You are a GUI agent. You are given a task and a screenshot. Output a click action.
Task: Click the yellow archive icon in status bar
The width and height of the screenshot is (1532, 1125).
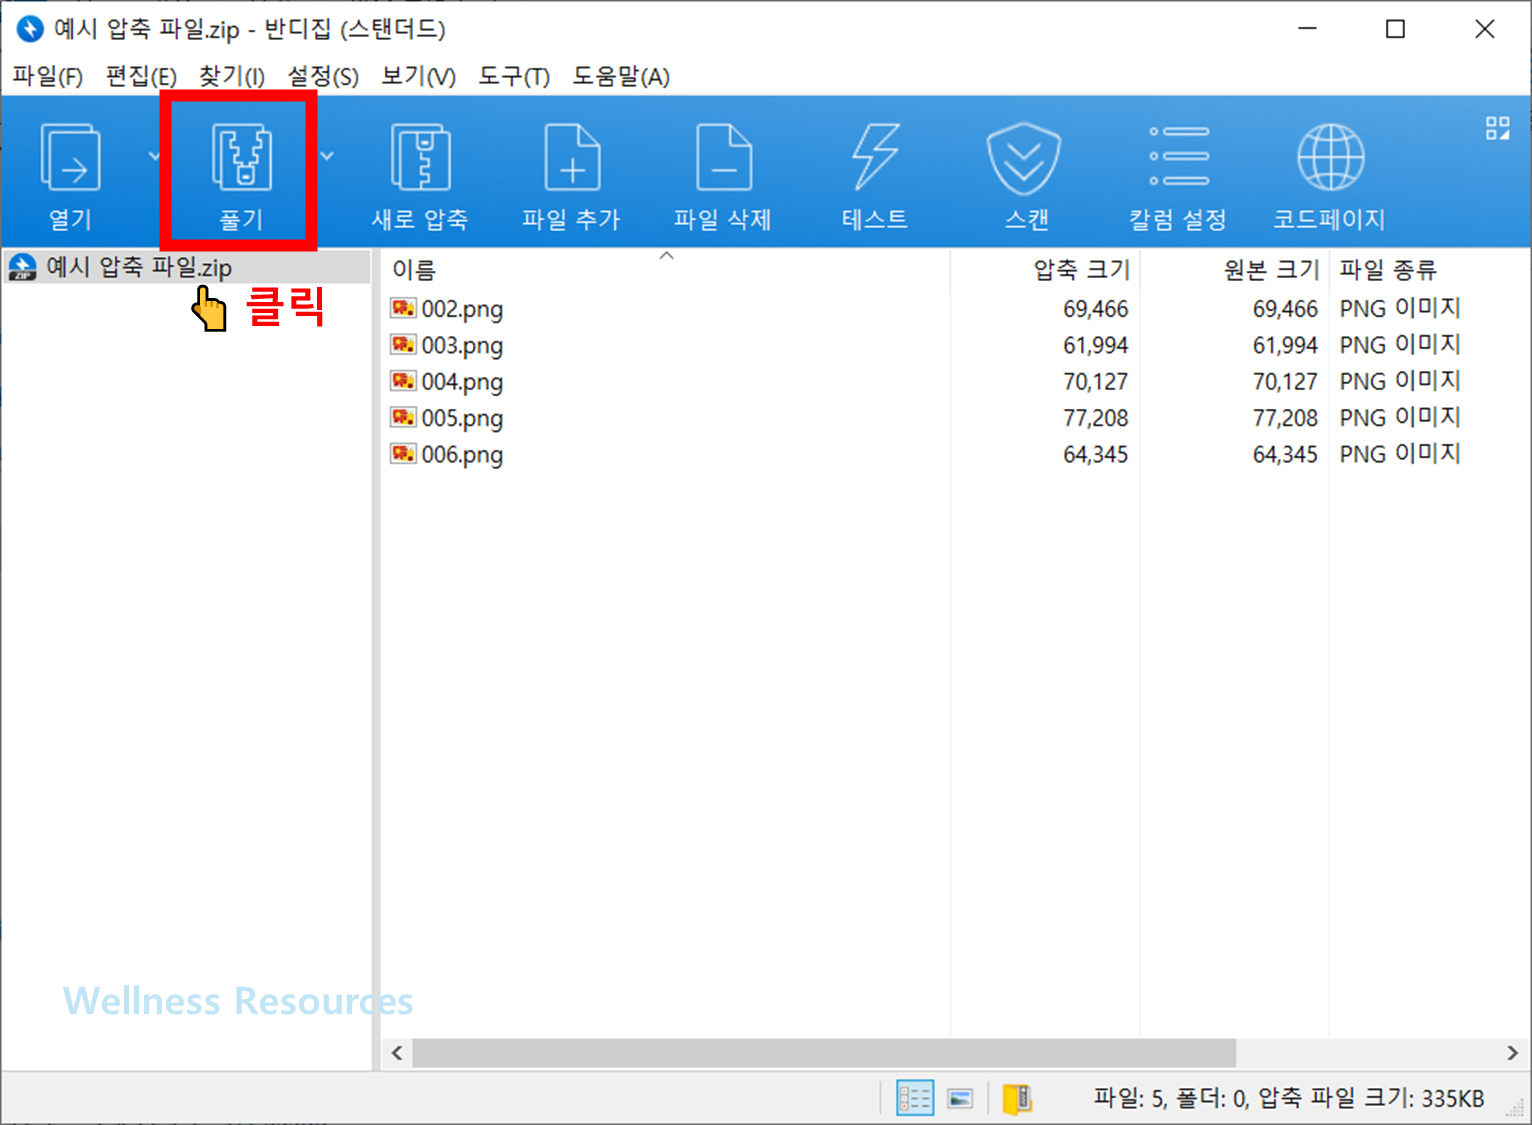1017,1098
